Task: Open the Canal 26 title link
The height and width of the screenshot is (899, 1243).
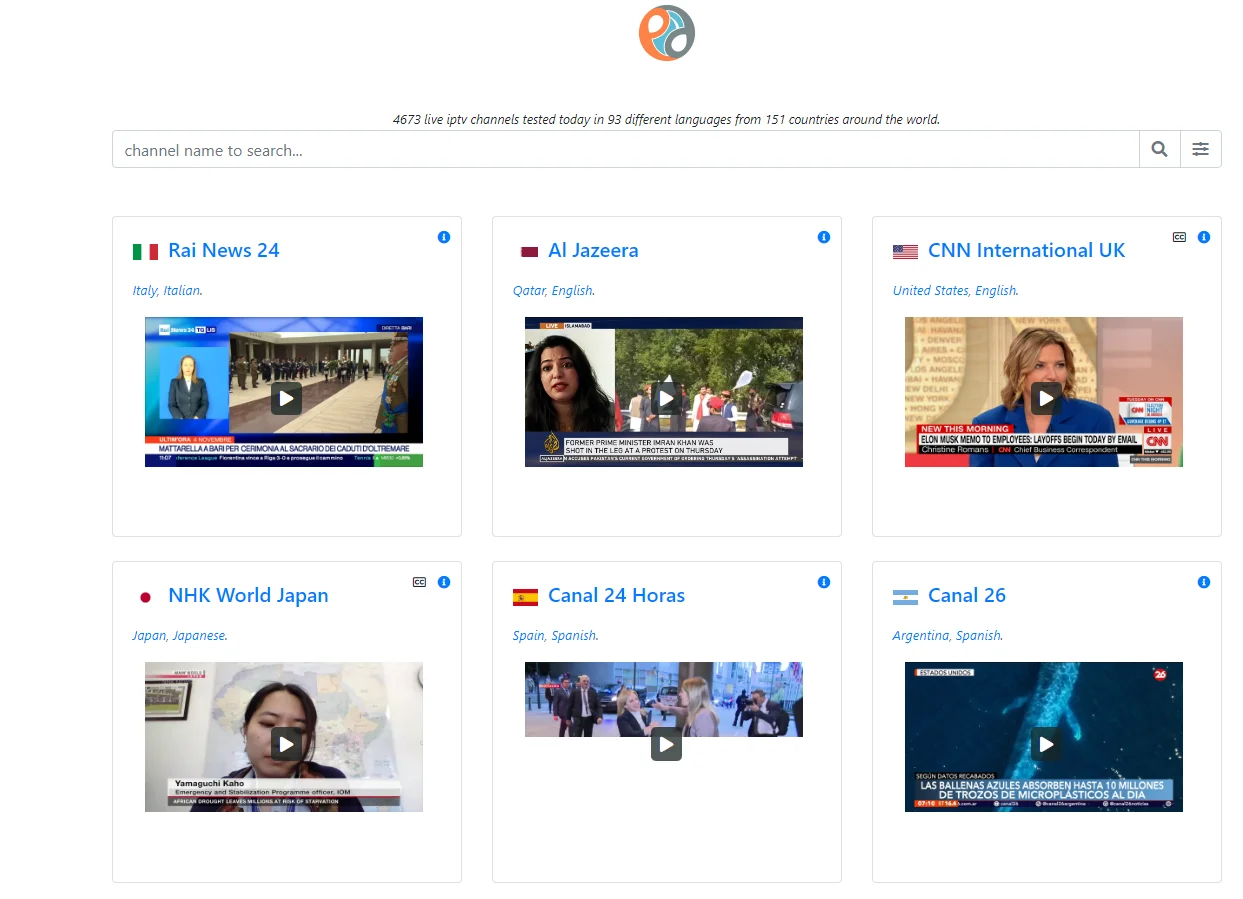Action: [x=967, y=595]
